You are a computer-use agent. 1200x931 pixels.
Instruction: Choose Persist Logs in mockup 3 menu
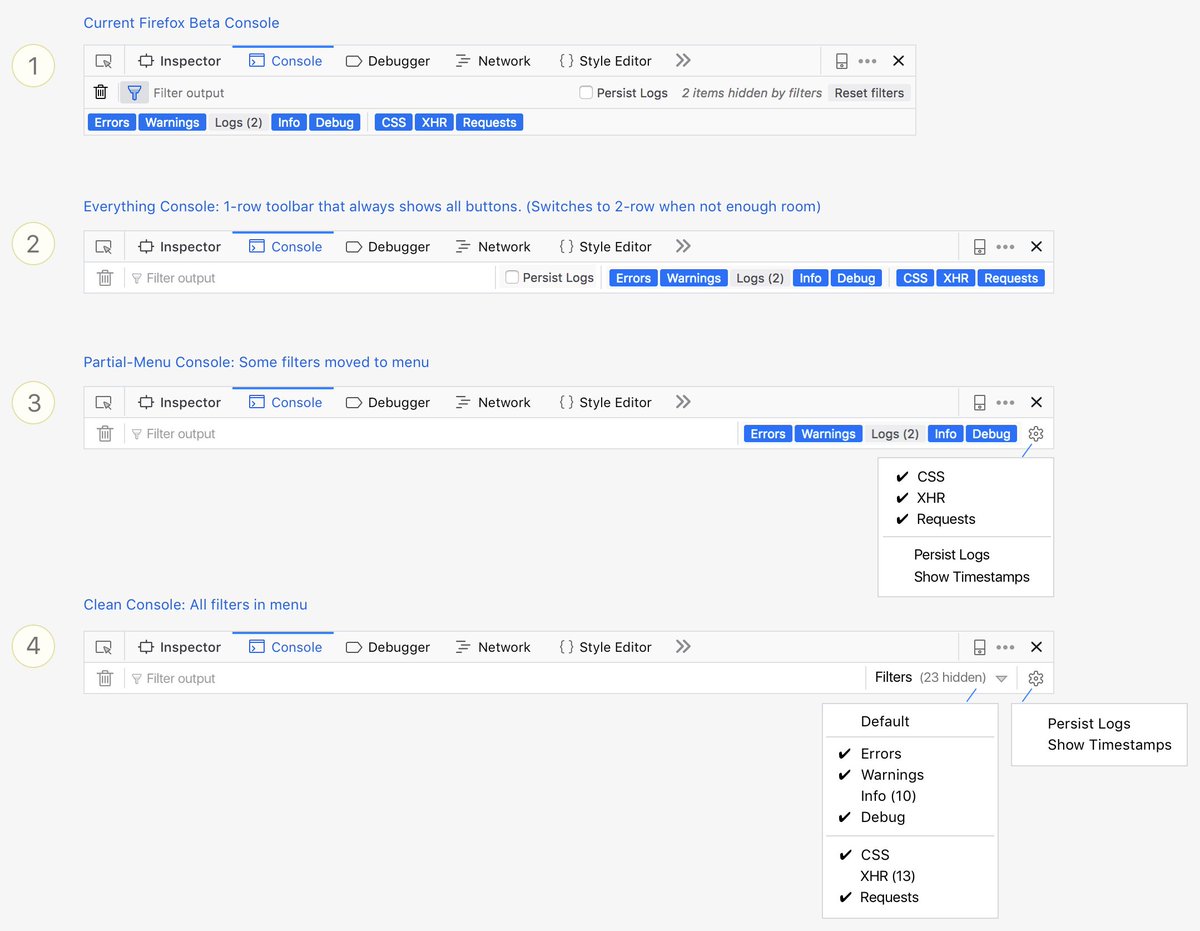951,555
